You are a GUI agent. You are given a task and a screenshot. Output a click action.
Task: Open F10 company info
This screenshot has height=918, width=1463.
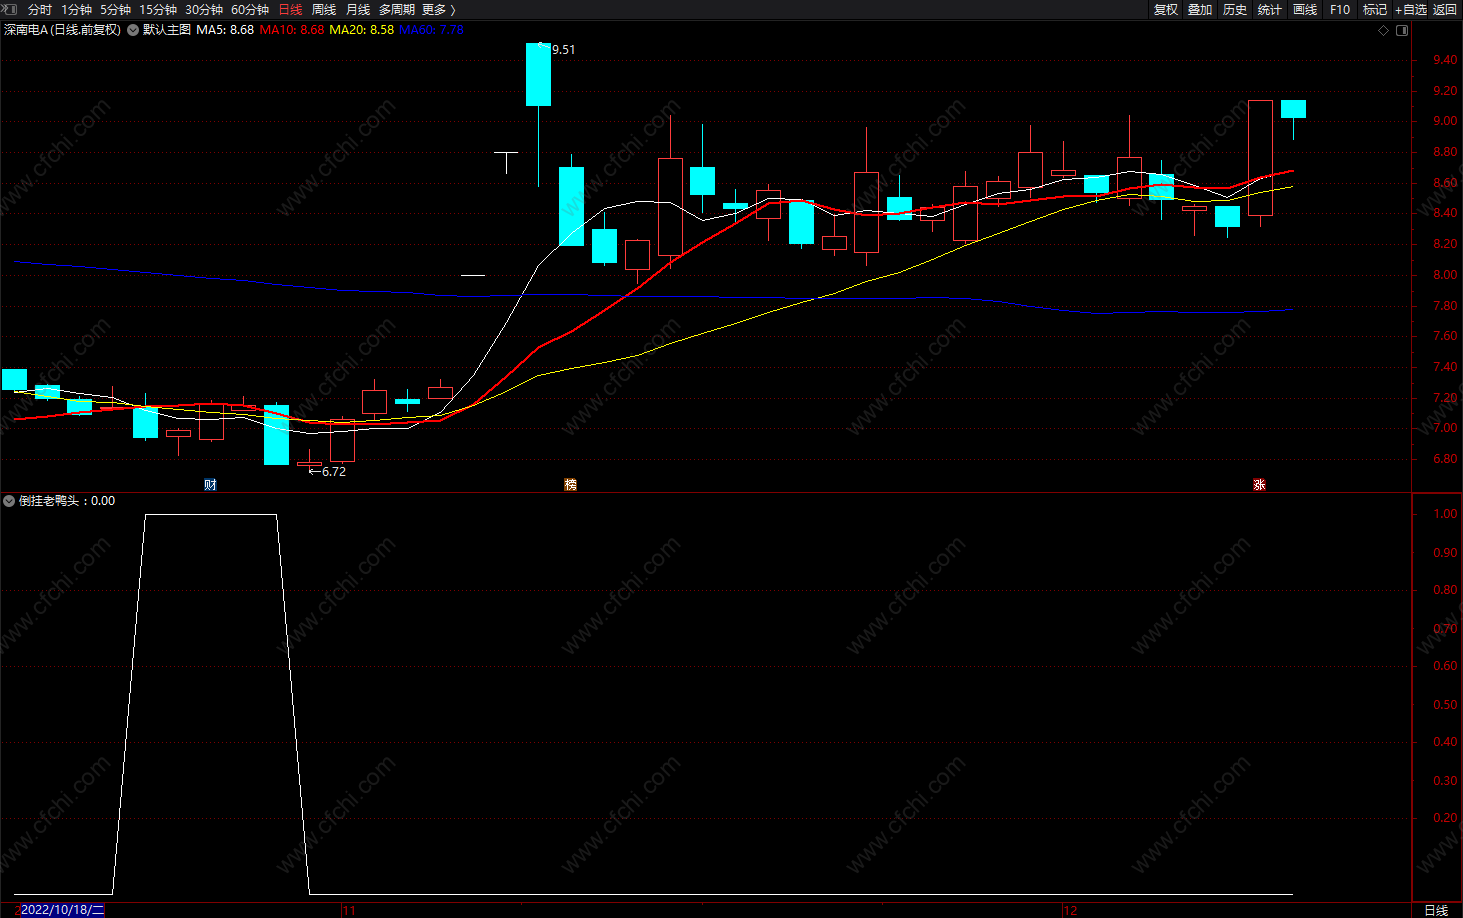click(1340, 9)
